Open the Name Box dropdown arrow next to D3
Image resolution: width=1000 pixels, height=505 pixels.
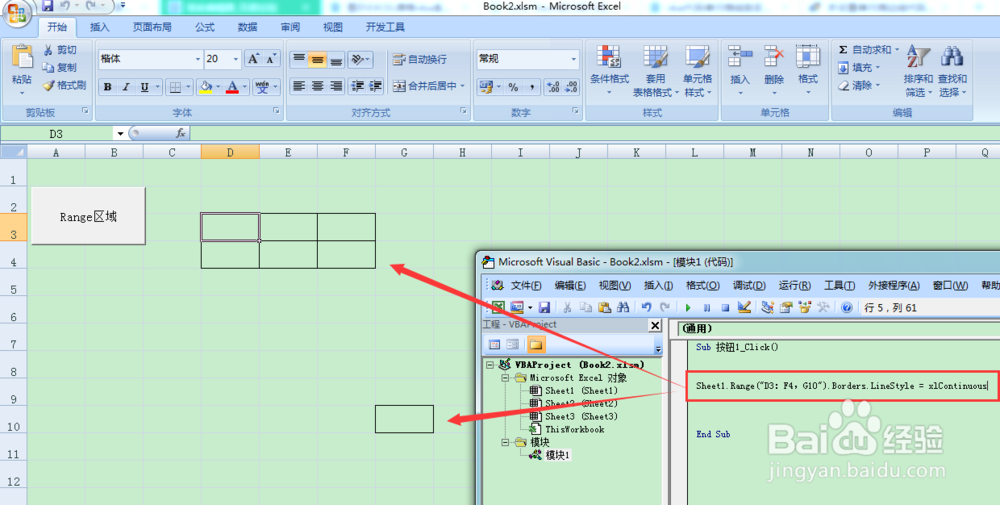point(120,134)
